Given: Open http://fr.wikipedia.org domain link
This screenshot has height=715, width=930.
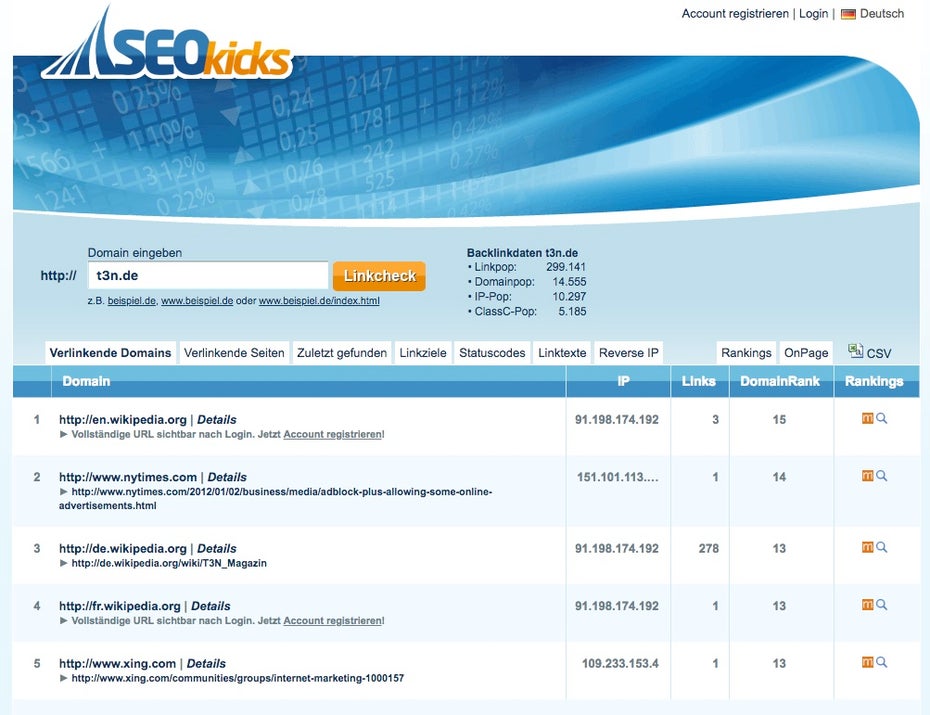Looking at the screenshot, I should [x=120, y=606].
